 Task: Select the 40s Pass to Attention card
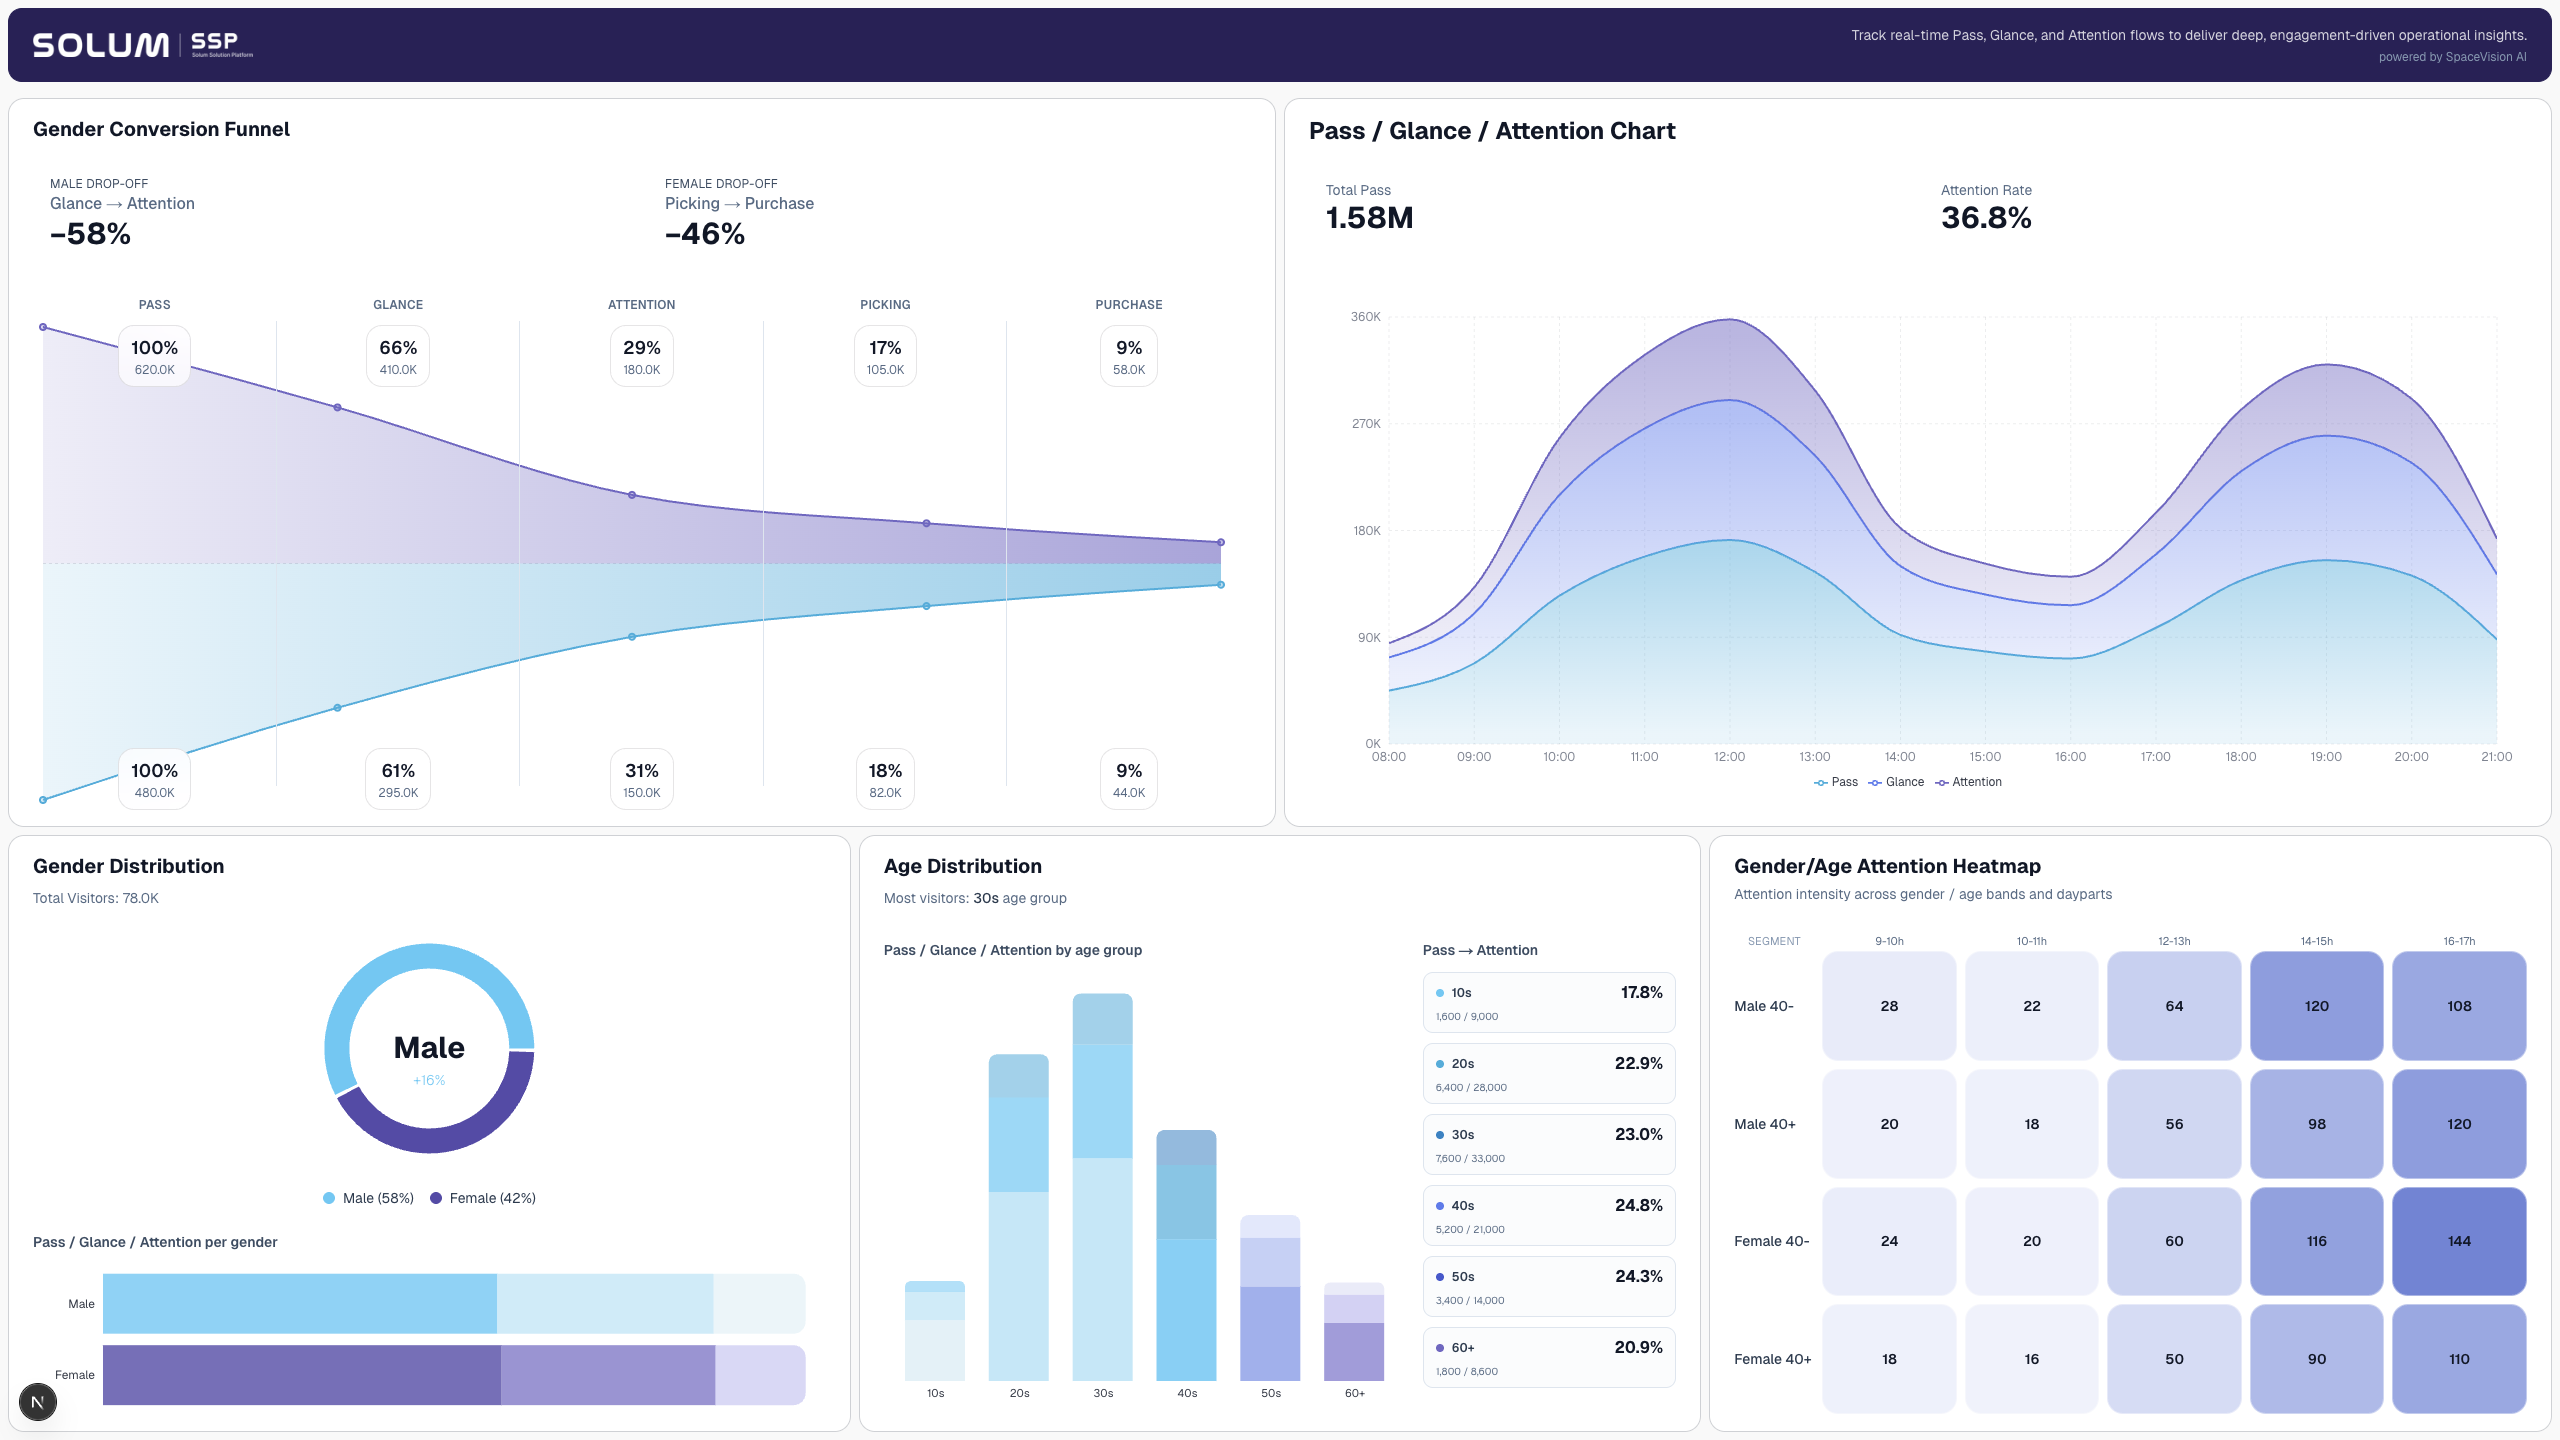point(1548,1215)
